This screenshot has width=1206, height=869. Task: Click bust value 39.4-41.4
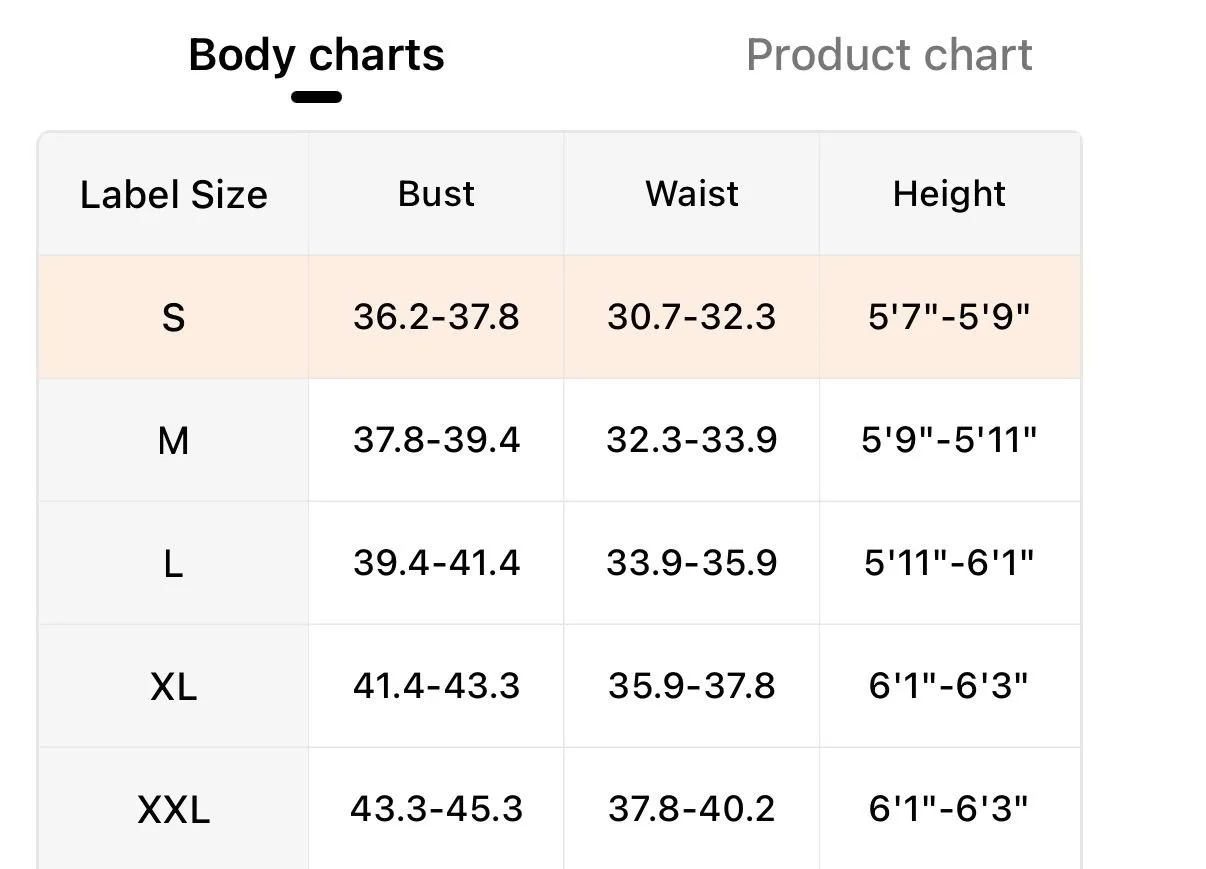pos(436,563)
